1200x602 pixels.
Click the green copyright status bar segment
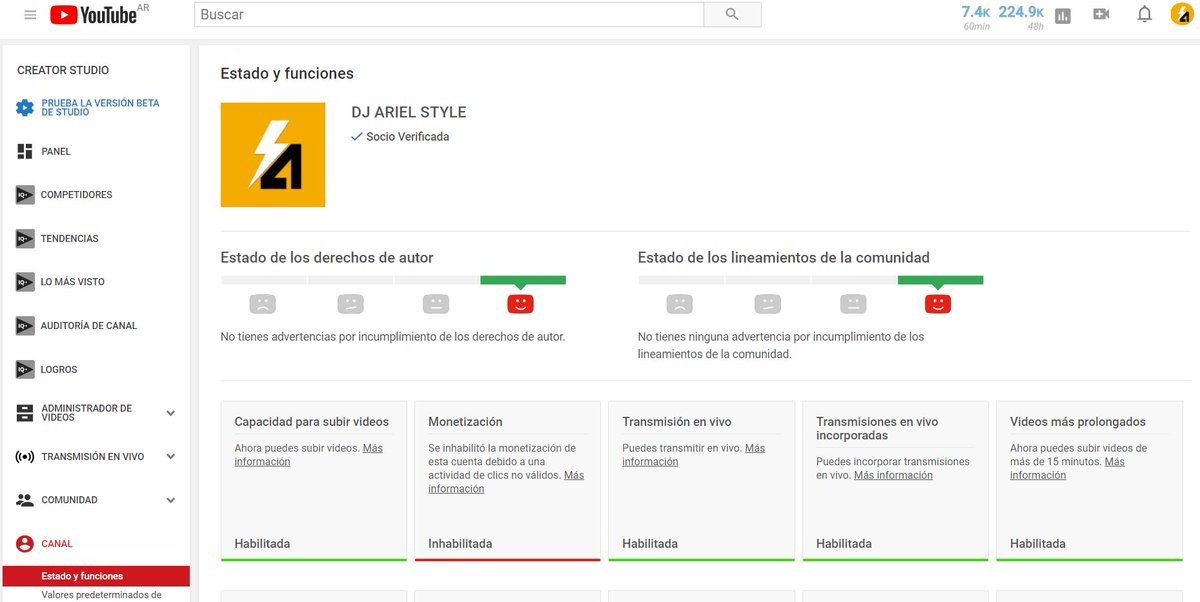[523, 280]
